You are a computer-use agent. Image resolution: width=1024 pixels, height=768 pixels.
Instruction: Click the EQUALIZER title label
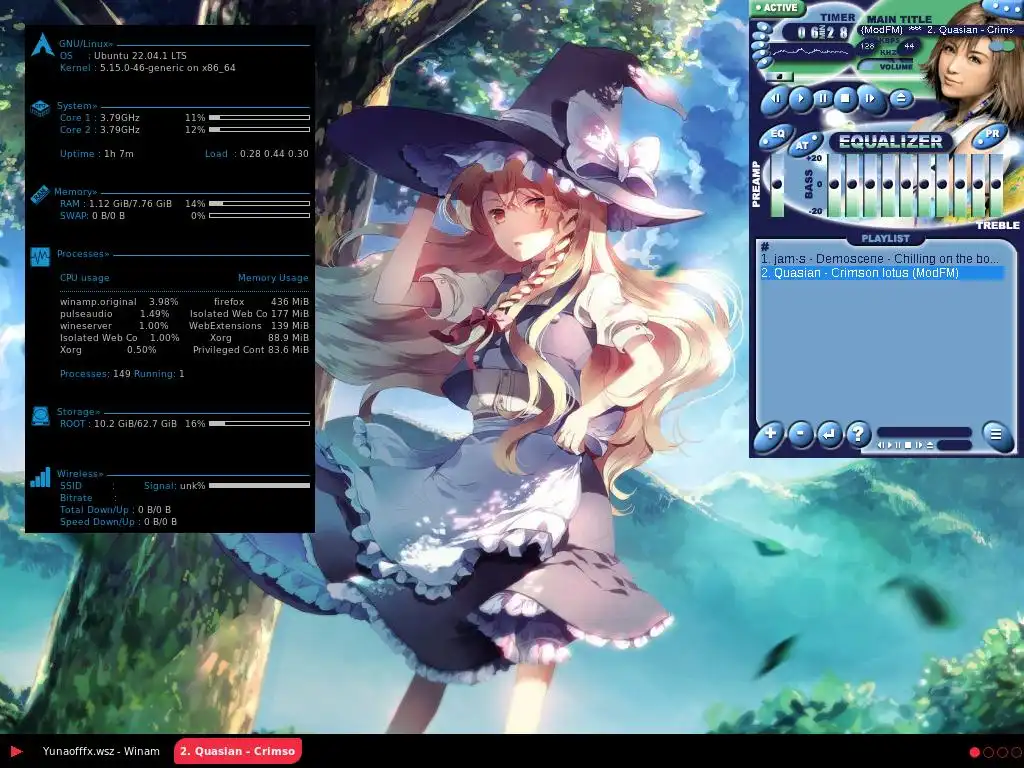click(890, 142)
